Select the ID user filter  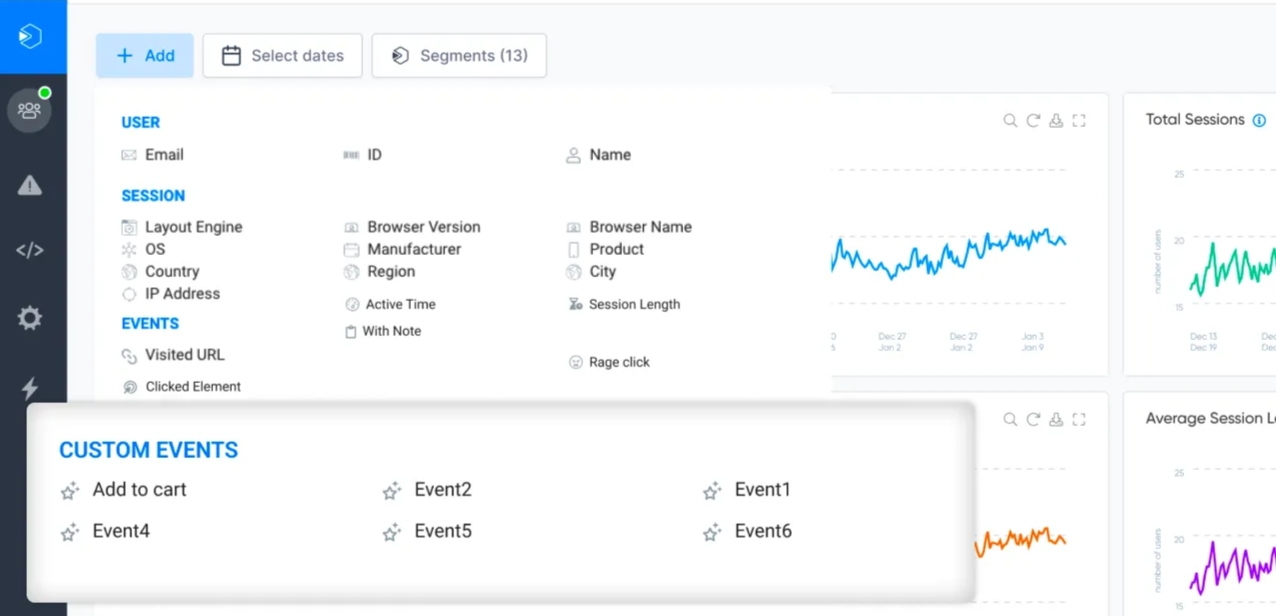tap(363, 155)
